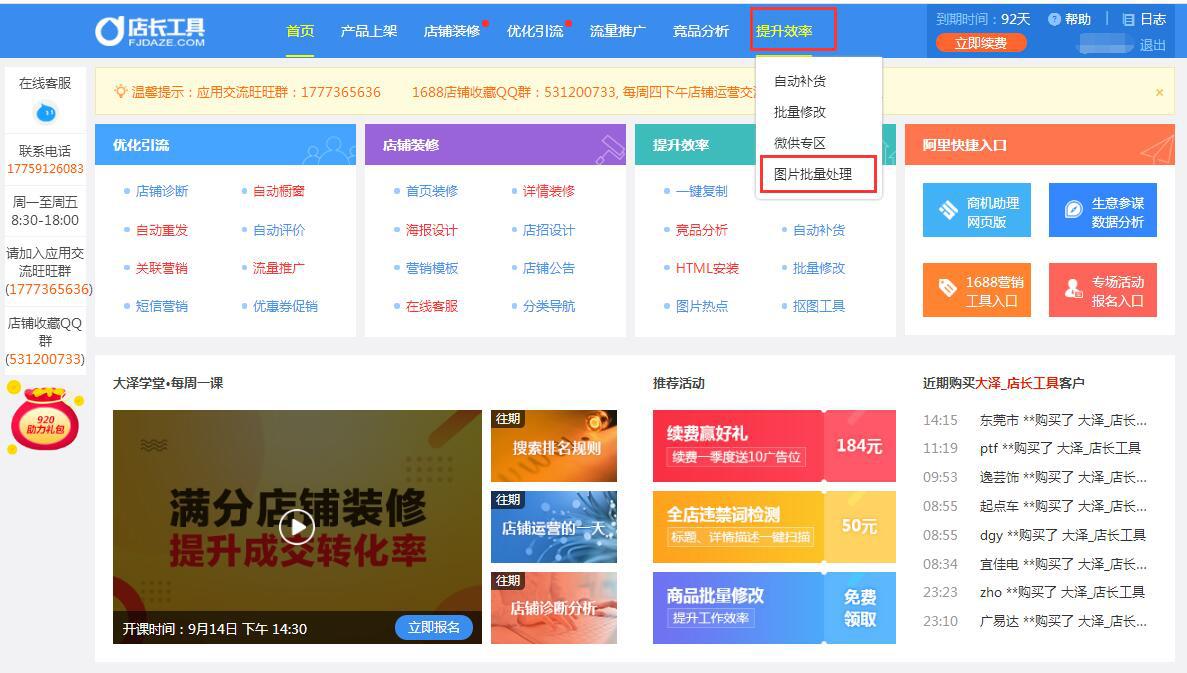Open the 分类导航 link
The width and height of the screenshot is (1187, 673).
(x=549, y=306)
